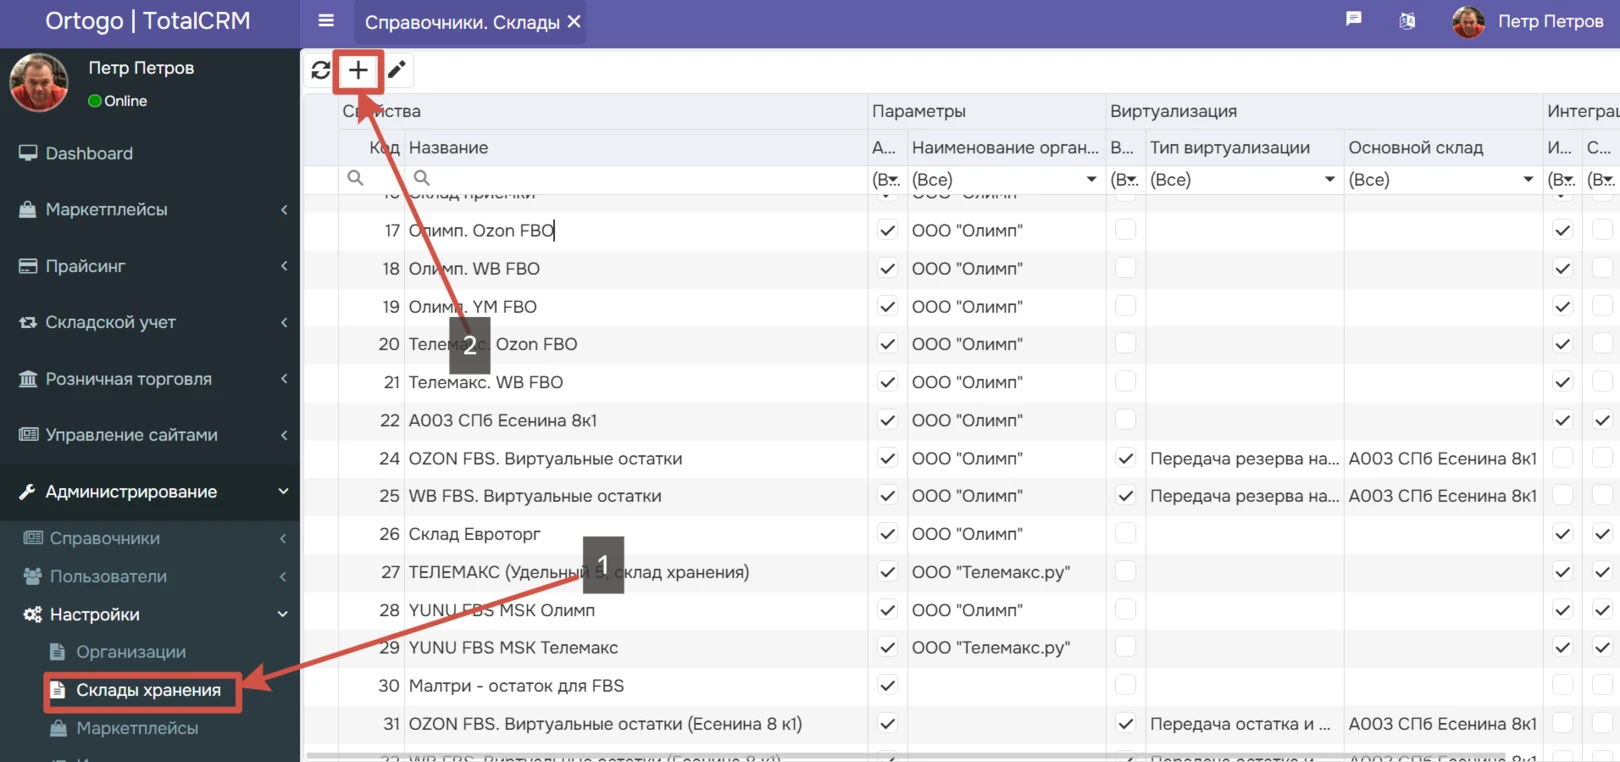The width and height of the screenshot is (1620, 762).
Task: Click the plus add warehouse icon
Action: (358, 70)
